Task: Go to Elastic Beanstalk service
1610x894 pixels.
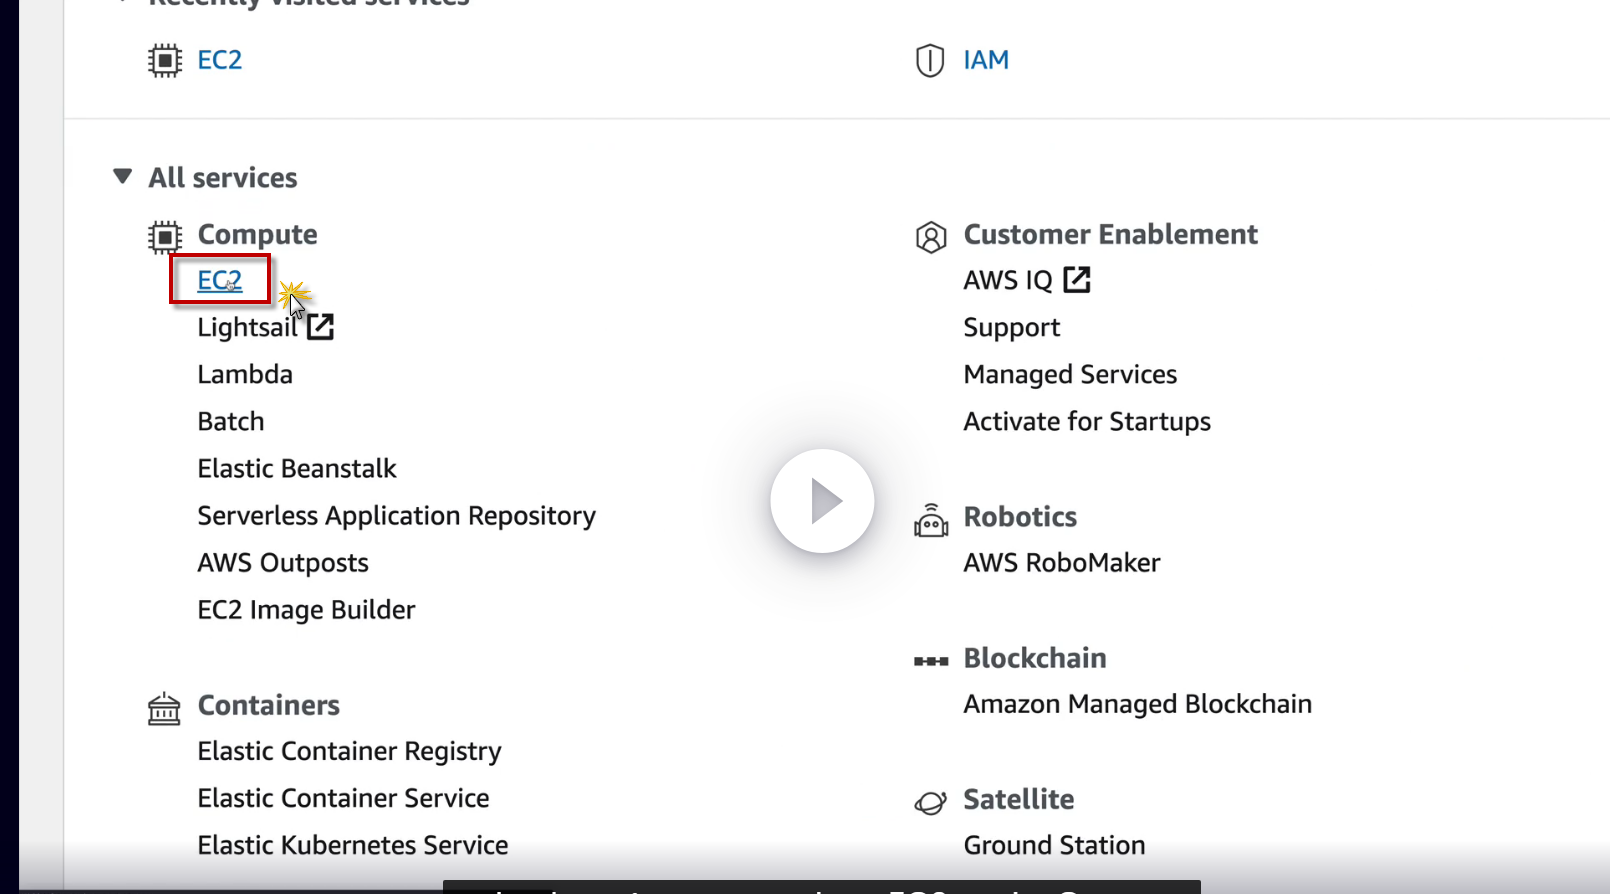Action: (x=297, y=468)
